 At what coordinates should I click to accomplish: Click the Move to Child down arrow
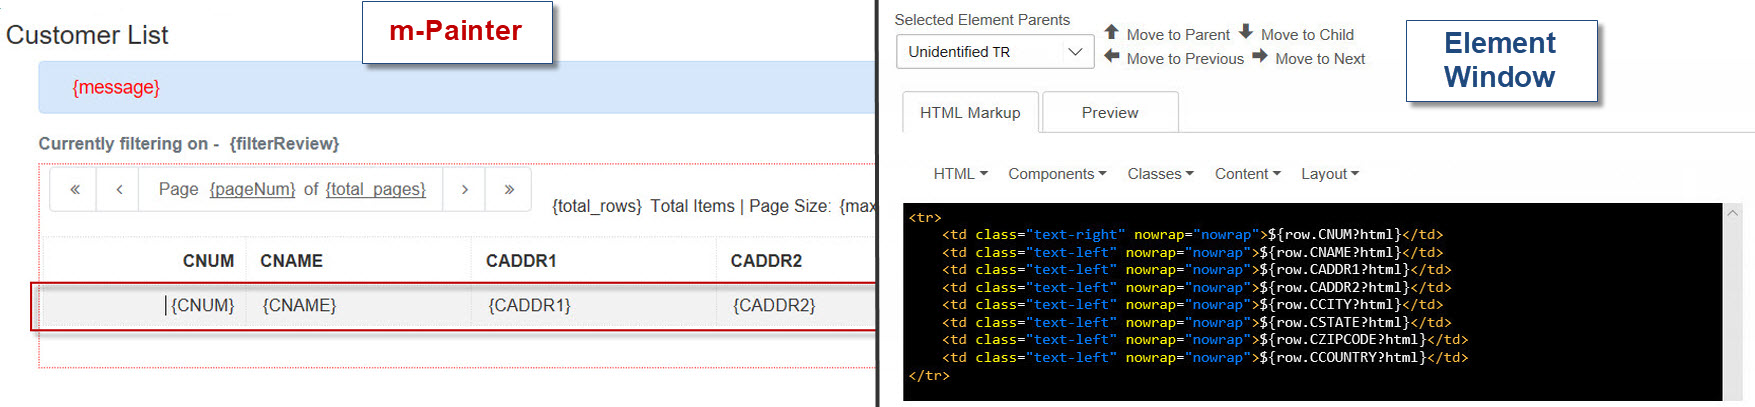point(1245,32)
